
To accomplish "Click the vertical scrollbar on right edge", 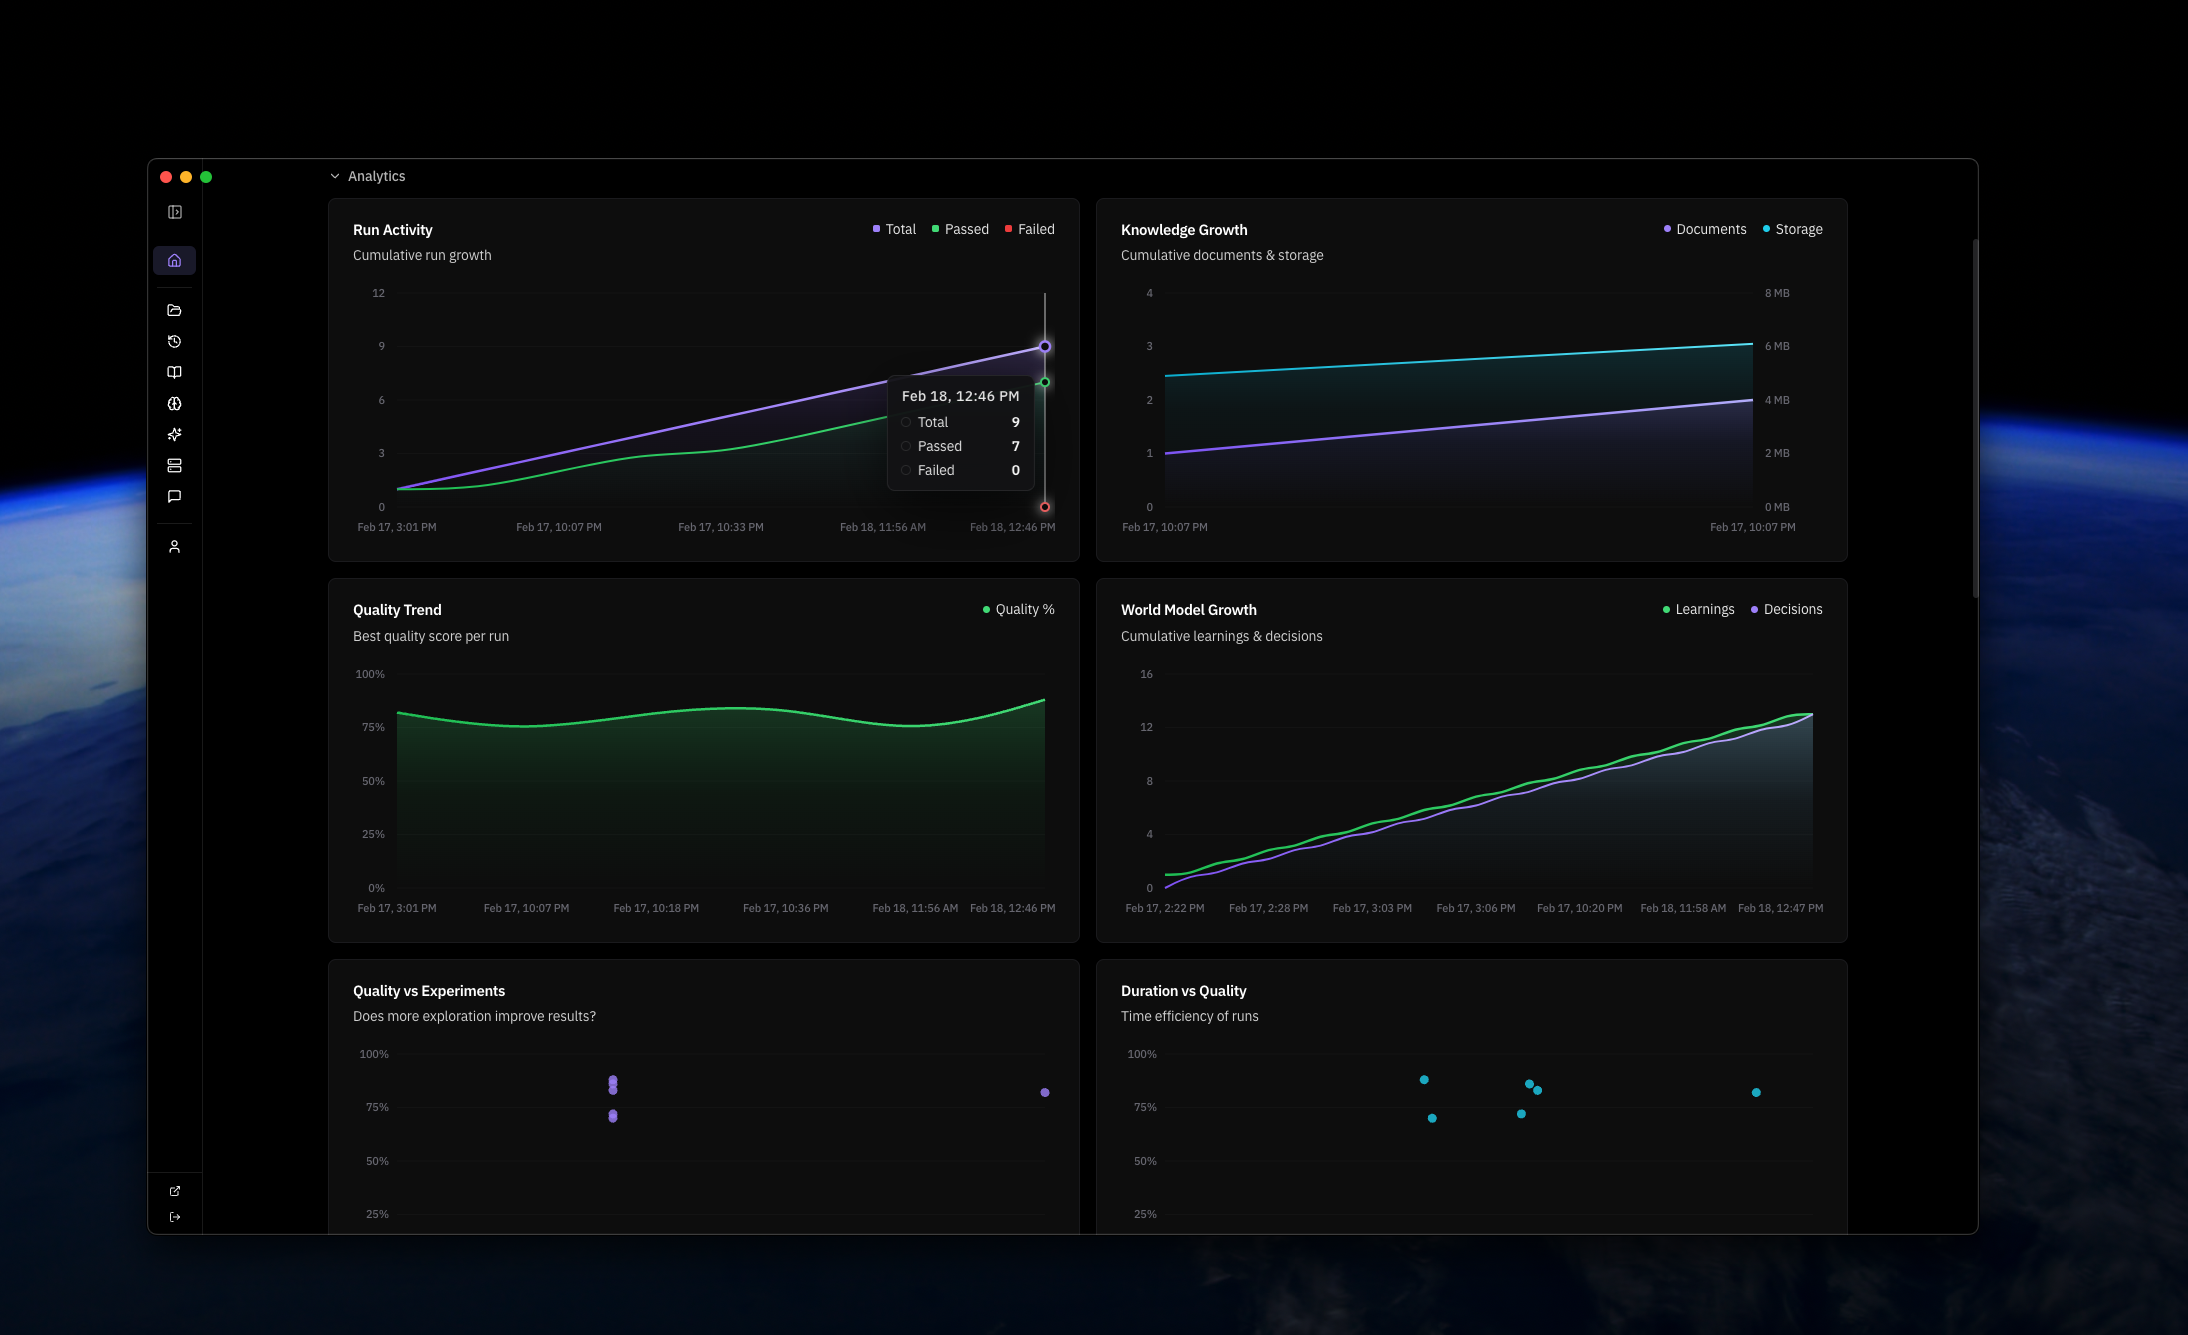I will pos(1975,418).
